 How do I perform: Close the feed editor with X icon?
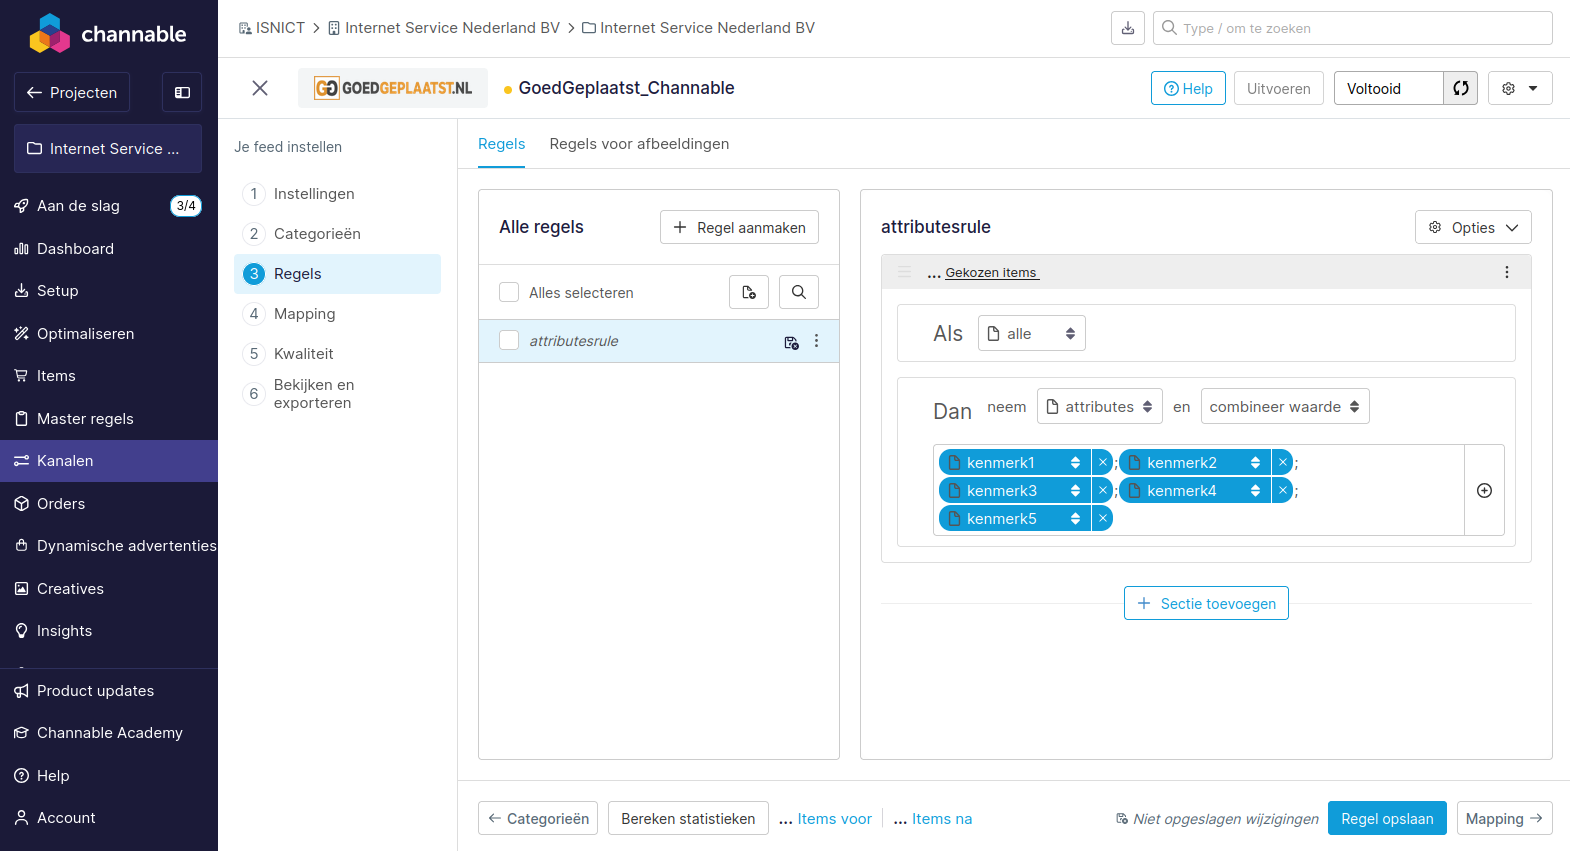pos(260,88)
